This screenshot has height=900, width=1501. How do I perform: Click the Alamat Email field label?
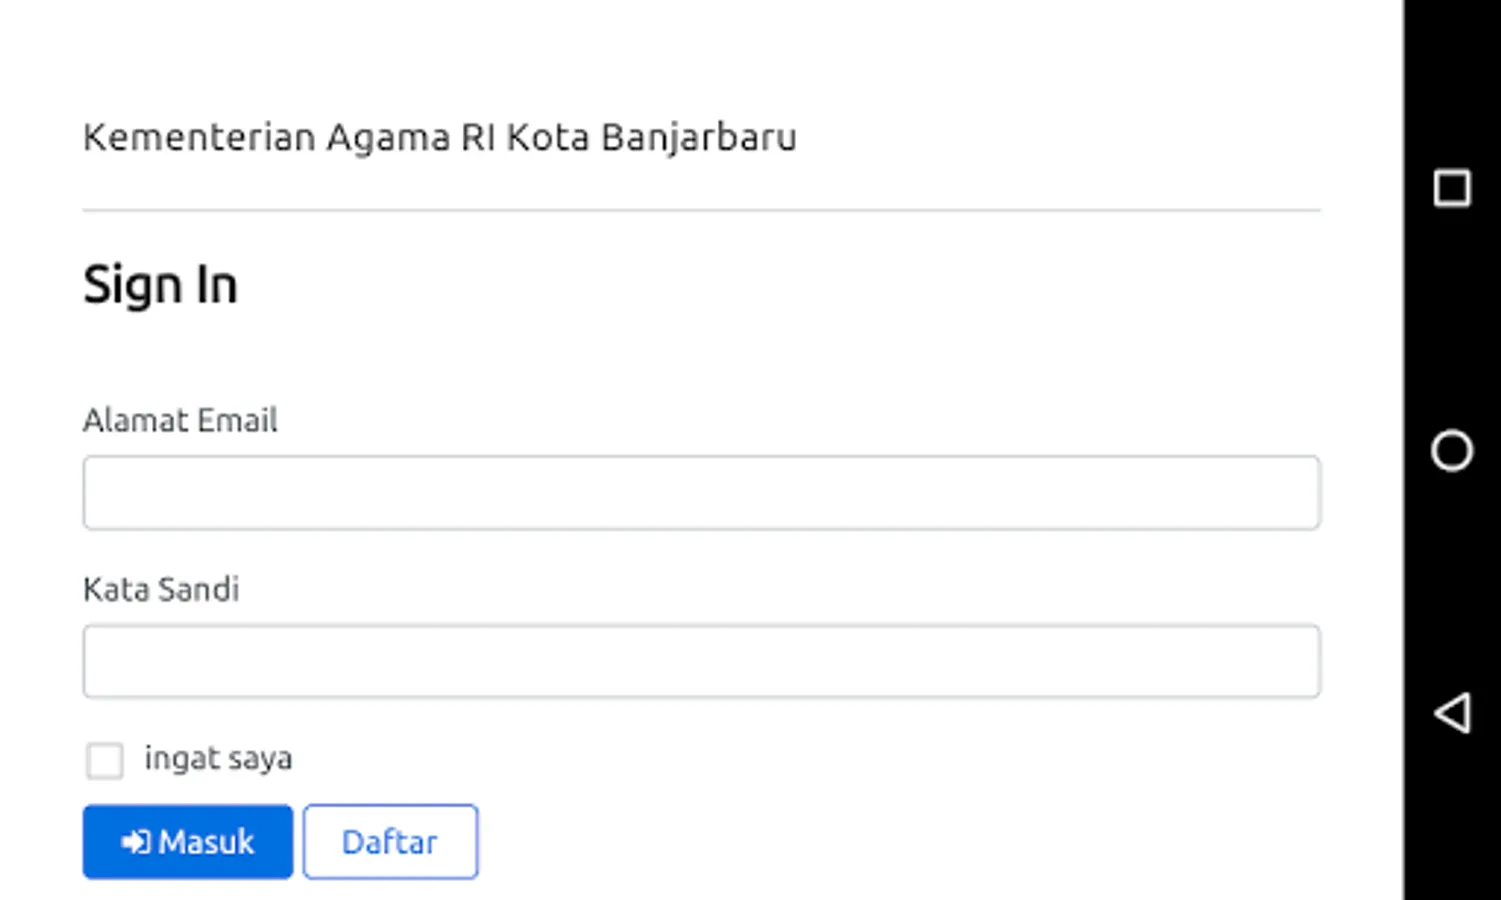click(180, 420)
